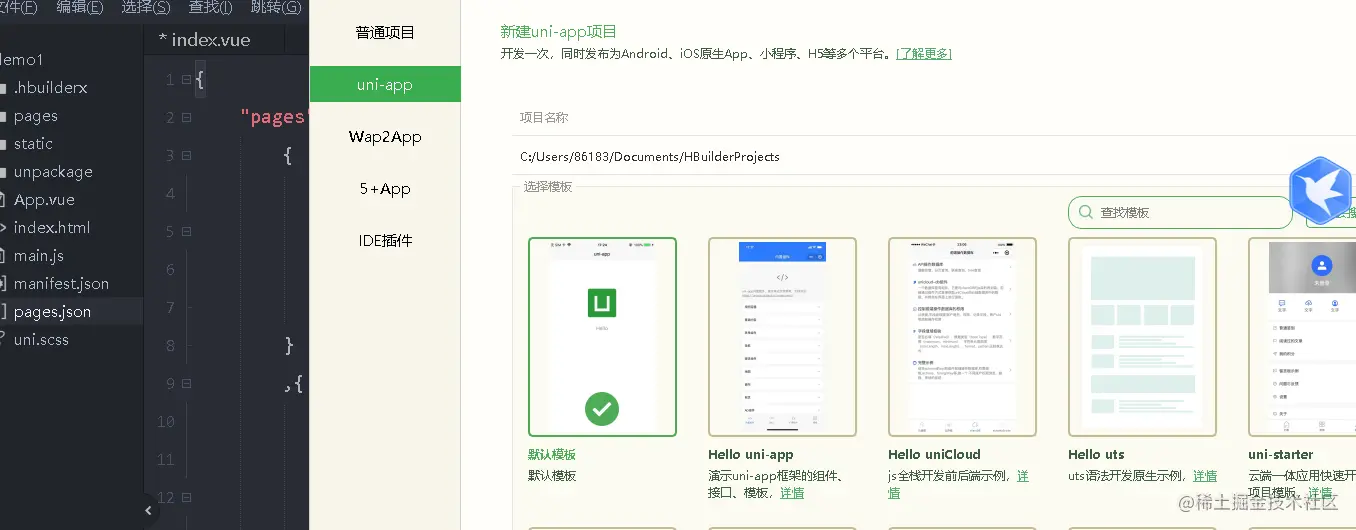Screen dimensions: 1356x530
Task: Select the 默认模板 template thumbnail
Action: (602, 337)
